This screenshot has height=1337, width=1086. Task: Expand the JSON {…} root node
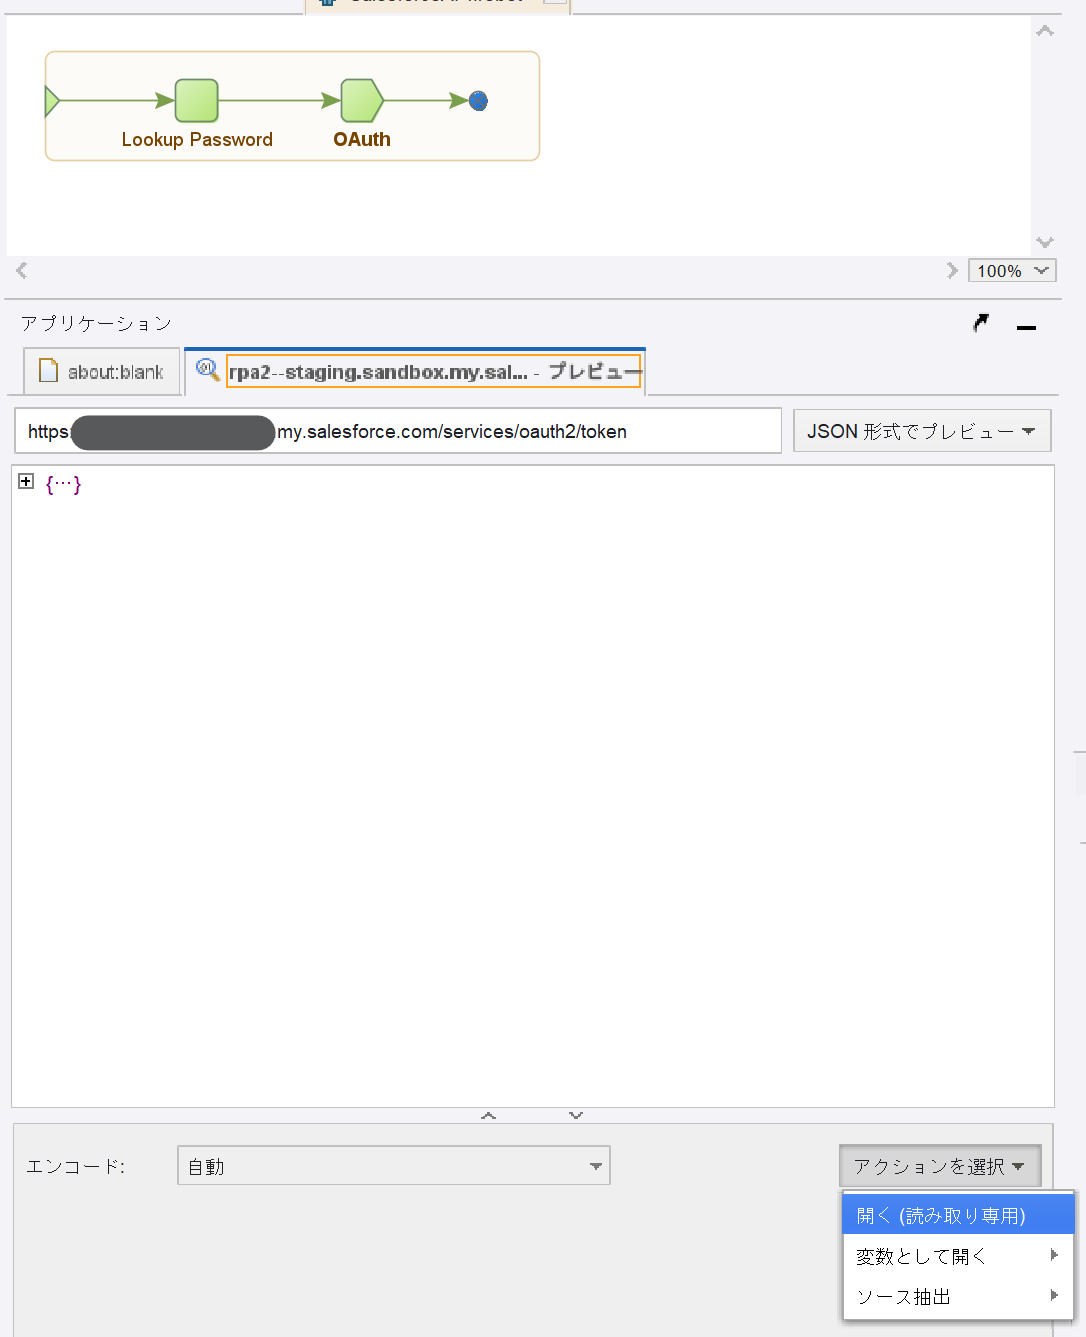(26, 482)
